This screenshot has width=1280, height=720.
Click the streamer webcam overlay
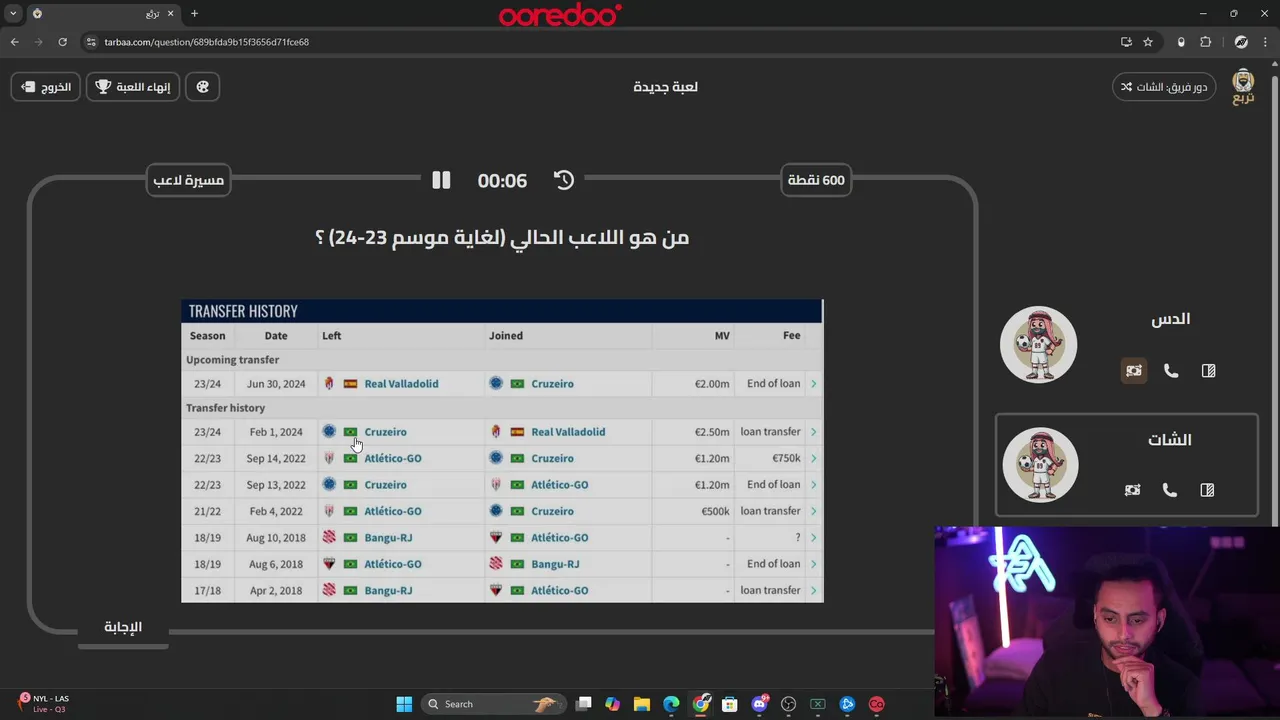coord(1107,622)
